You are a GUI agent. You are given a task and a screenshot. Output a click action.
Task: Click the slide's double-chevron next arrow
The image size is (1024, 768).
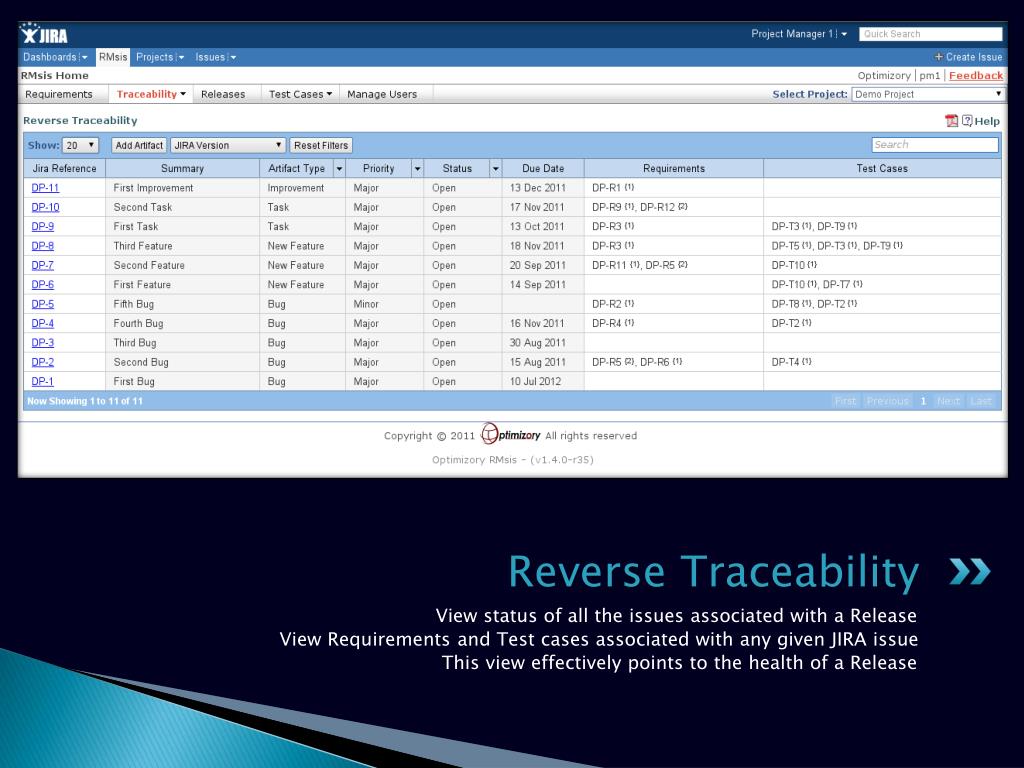[x=969, y=571]
